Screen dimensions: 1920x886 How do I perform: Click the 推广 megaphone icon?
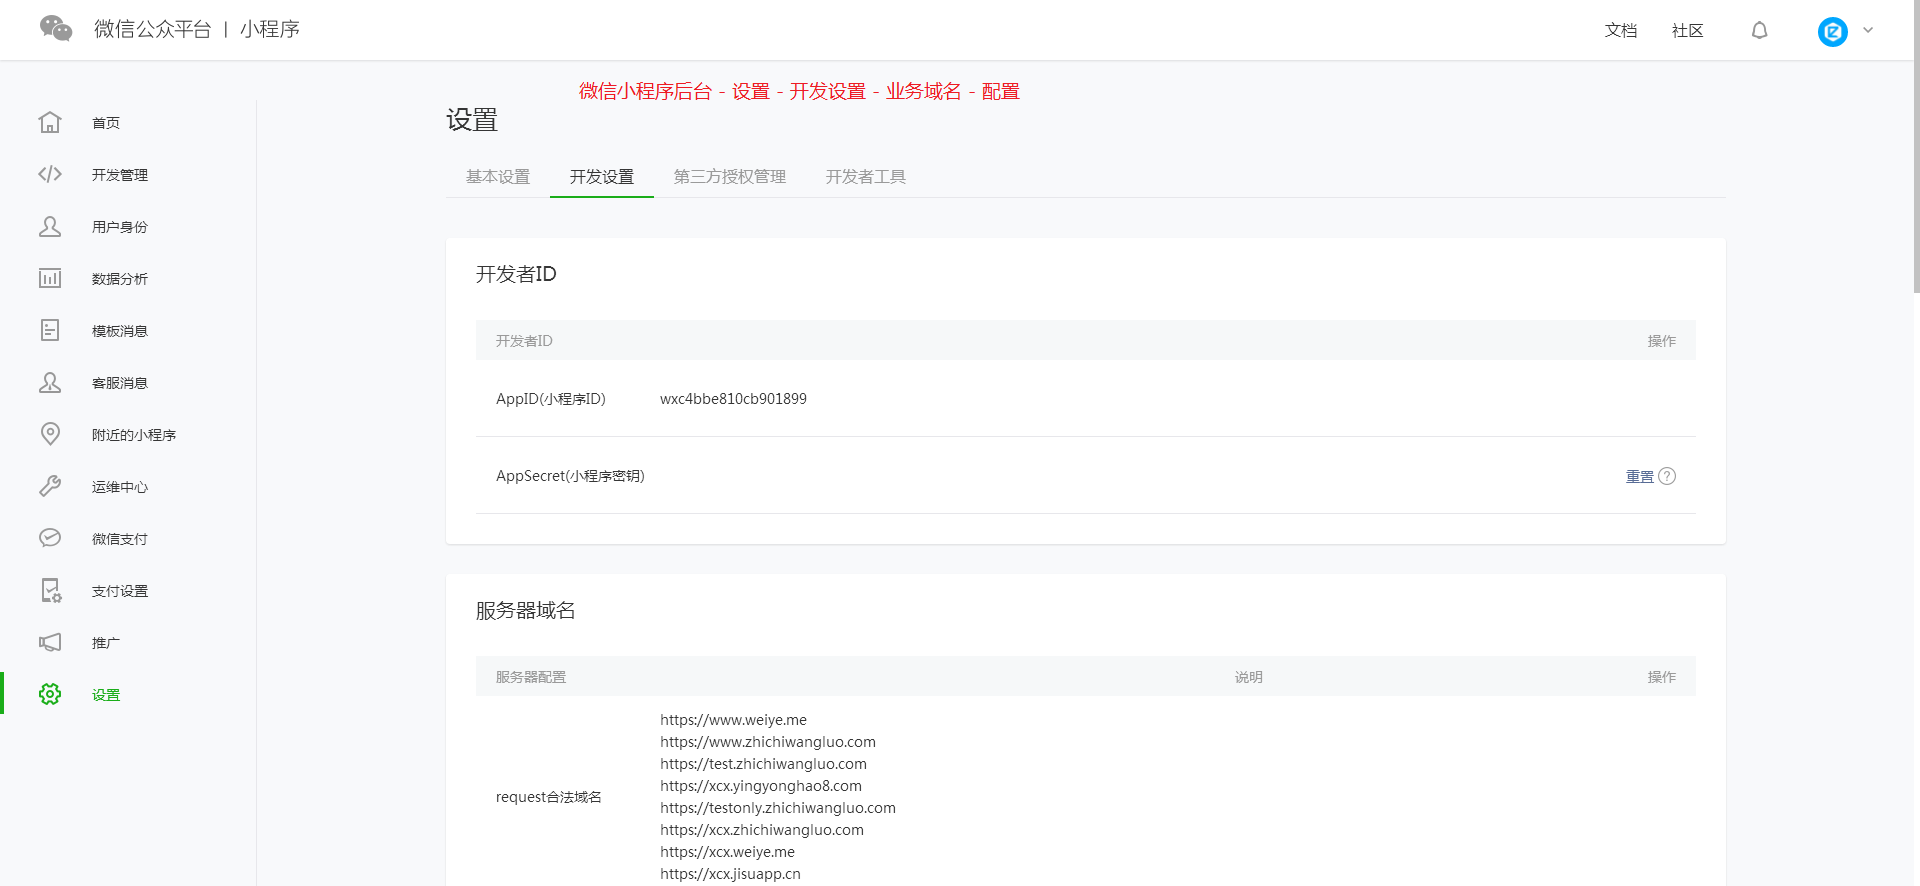click(x=50, y=642)
